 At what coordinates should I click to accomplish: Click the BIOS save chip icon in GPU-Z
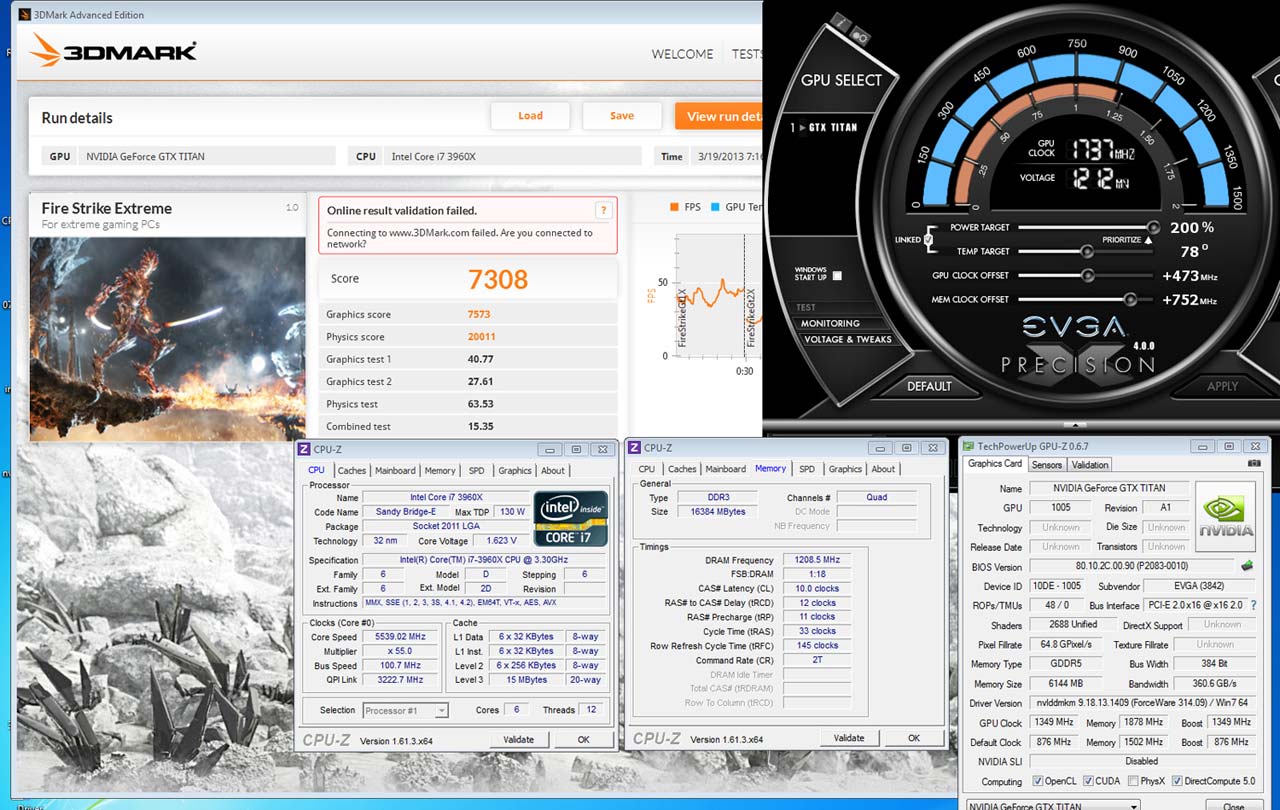coord(1247,566)
